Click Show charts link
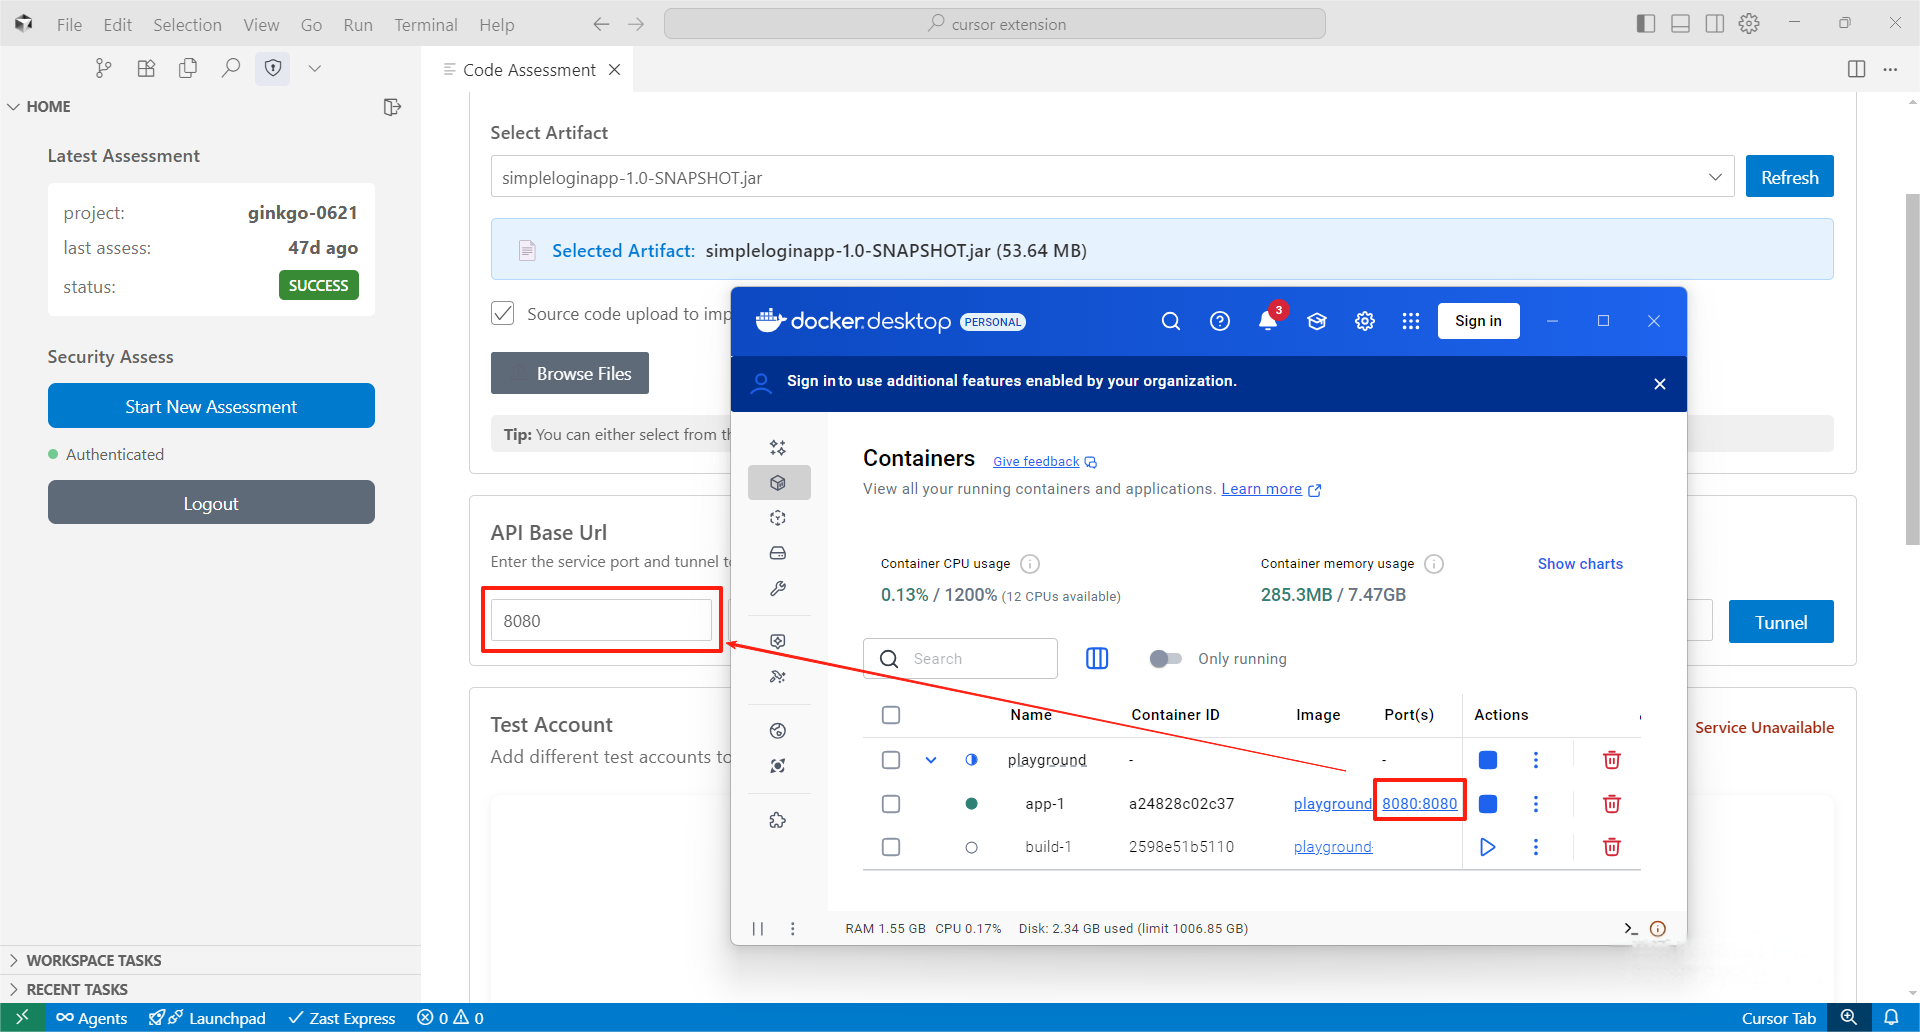The width and height of the screenshot is (1920, 1032). 1580,564
